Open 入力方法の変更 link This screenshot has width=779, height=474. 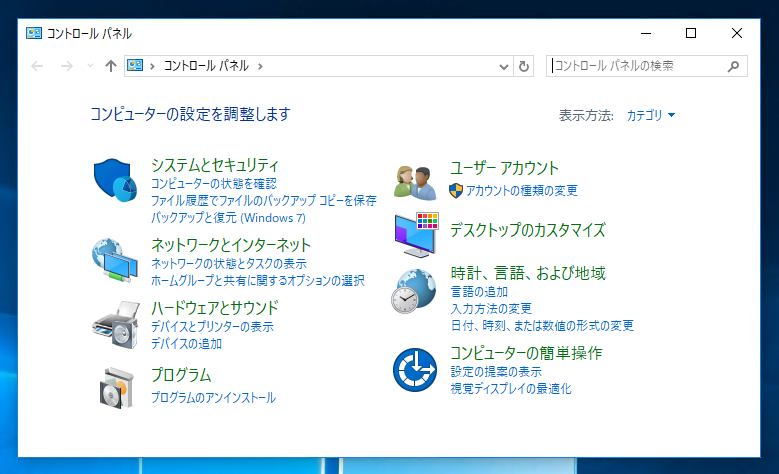491,309
